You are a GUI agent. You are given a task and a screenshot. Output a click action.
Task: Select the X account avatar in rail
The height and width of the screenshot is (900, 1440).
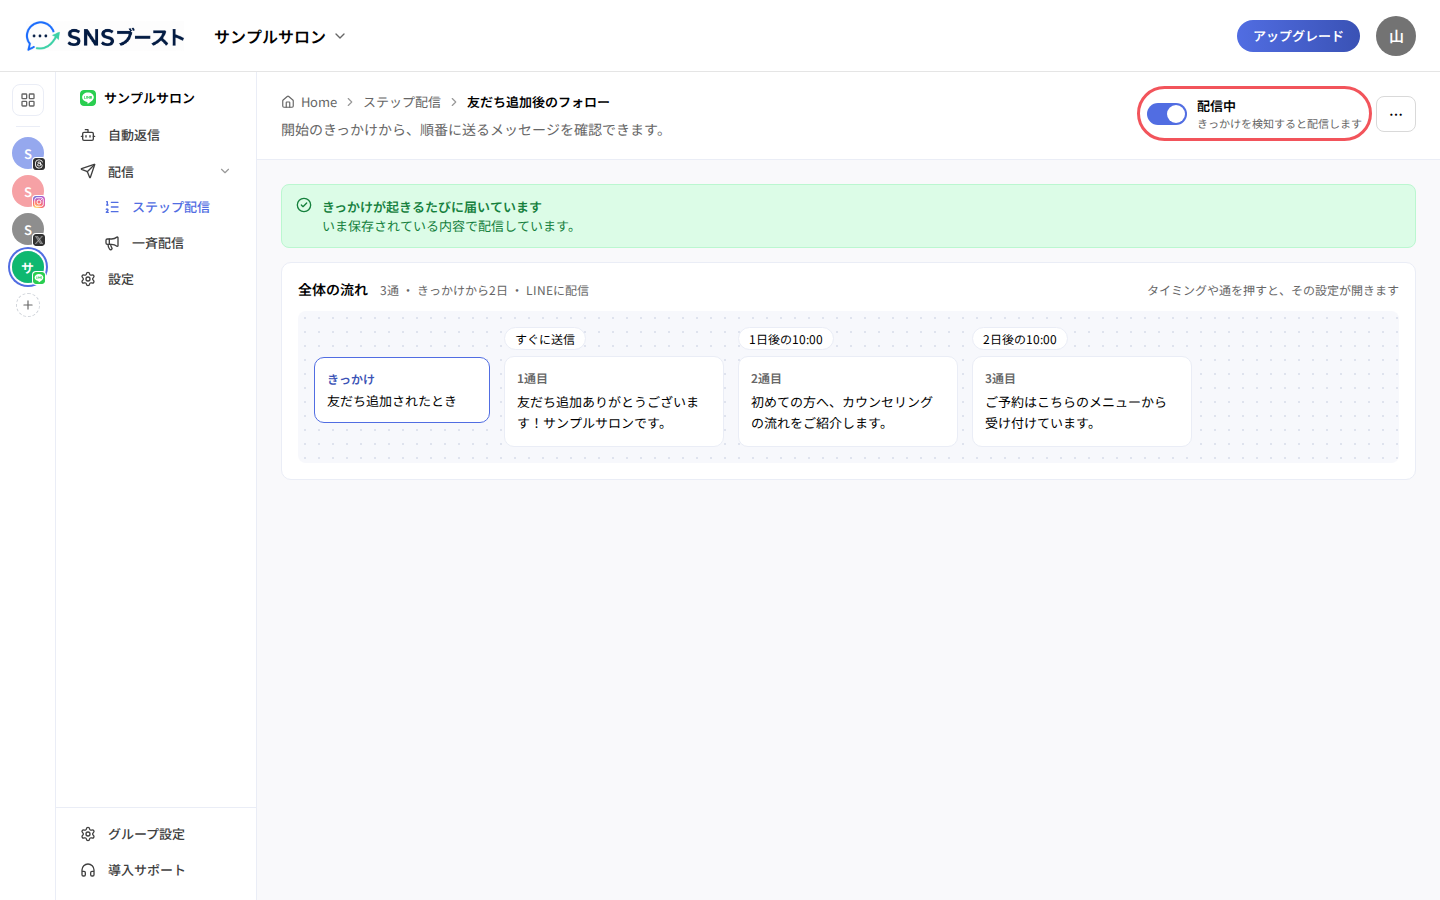(x=28, y=229)
